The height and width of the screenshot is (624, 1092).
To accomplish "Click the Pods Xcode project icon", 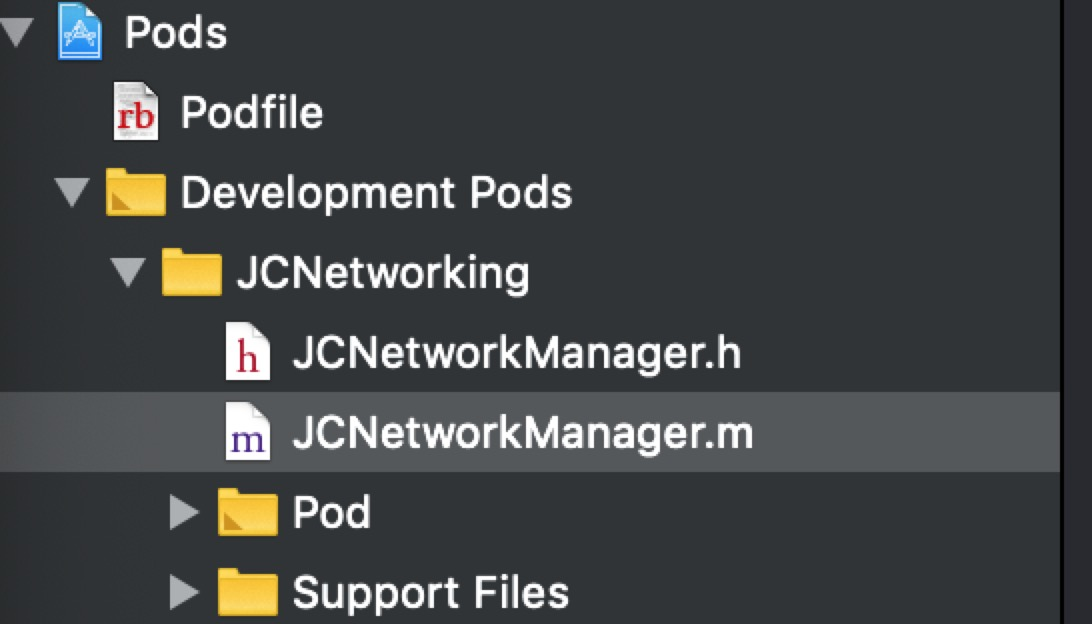I will 79,31.
